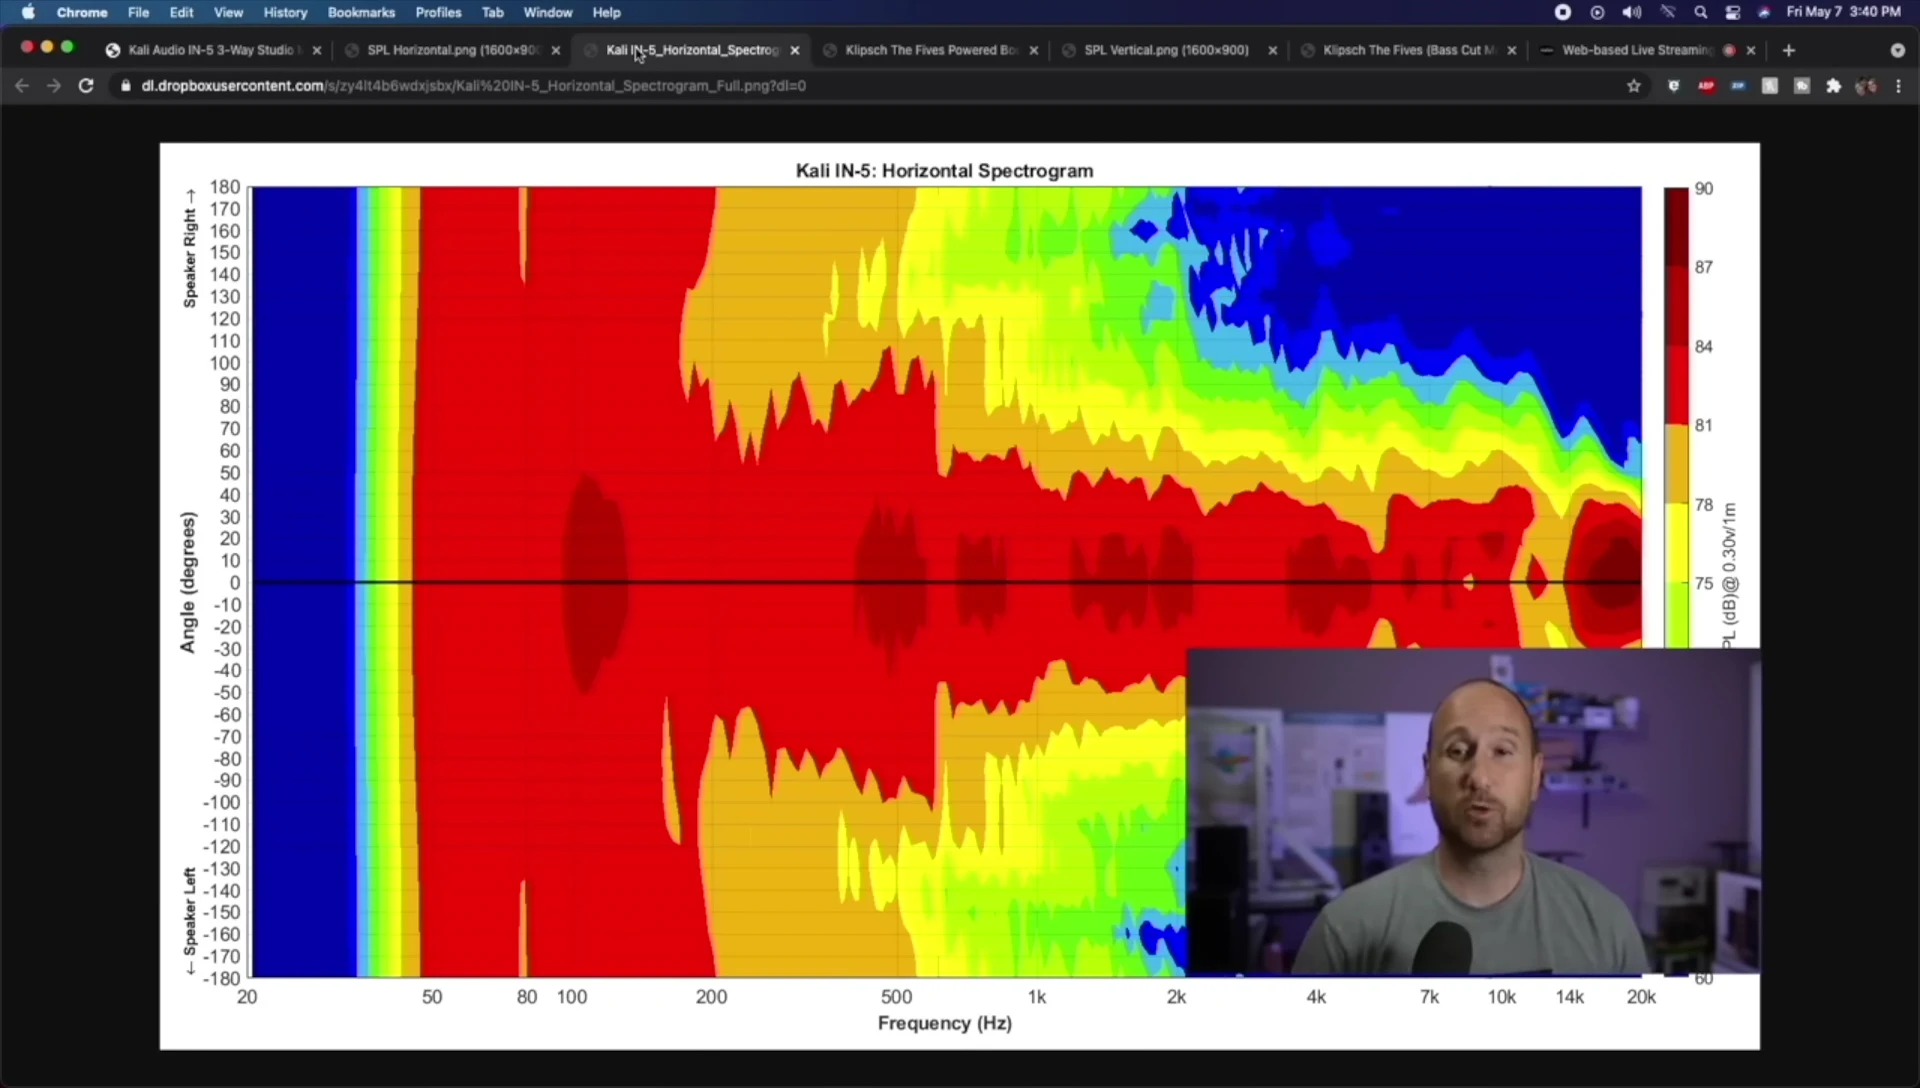Open the blue ZIP extension icon
The height and width of the screenshot is (1088, 1920).
point(1738,86)
